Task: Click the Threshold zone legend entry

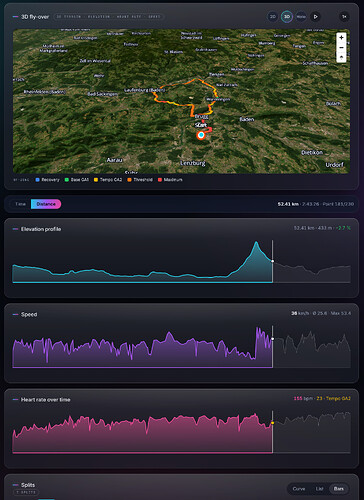Action: coord(140,180)
